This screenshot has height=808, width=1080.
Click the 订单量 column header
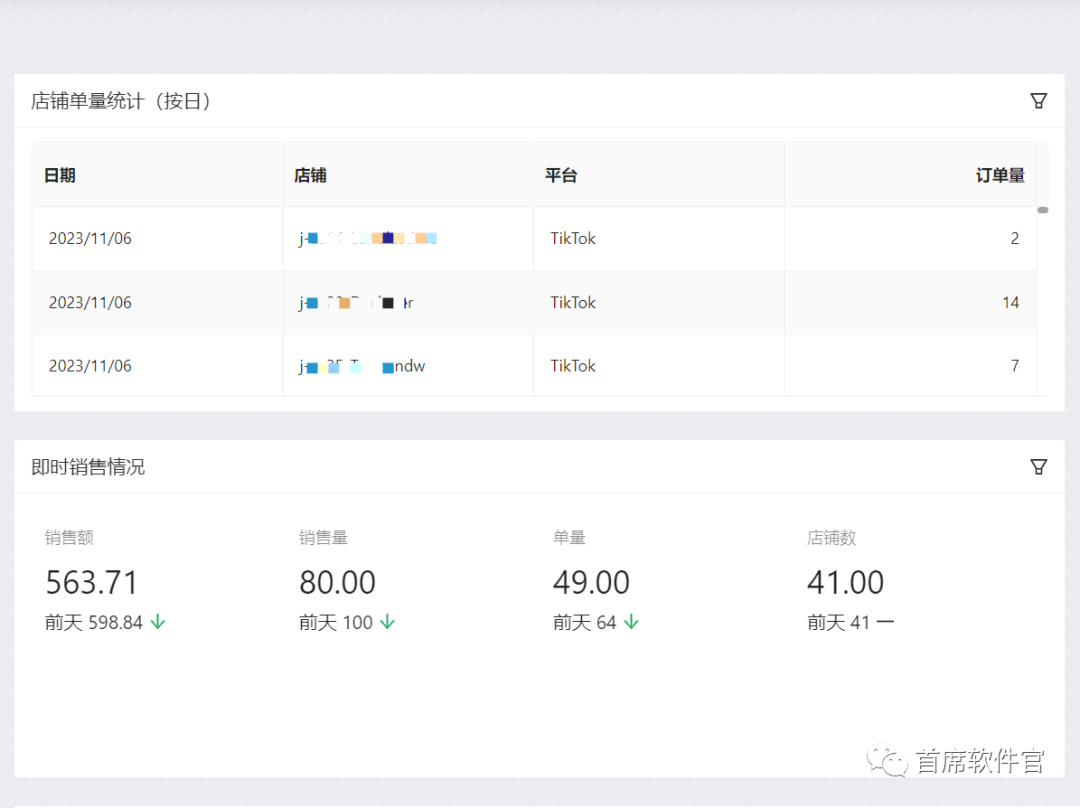[x=1000, y=176]
